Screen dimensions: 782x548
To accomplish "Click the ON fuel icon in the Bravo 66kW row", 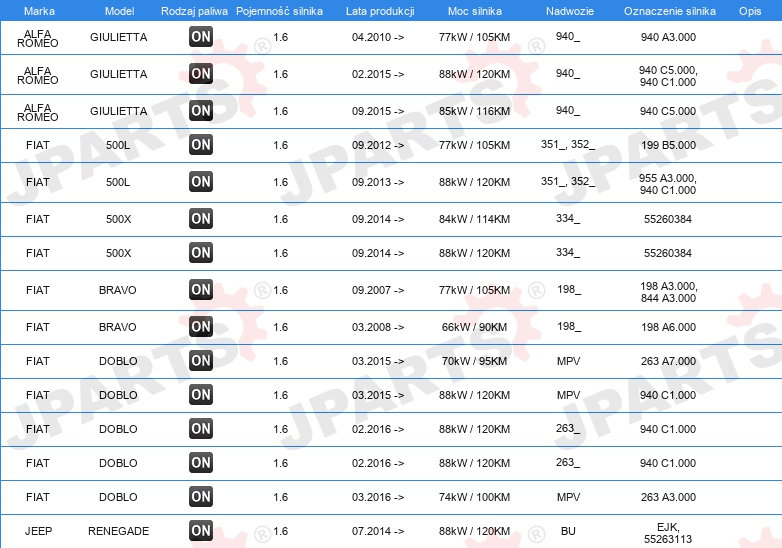I will click(201, 327).
